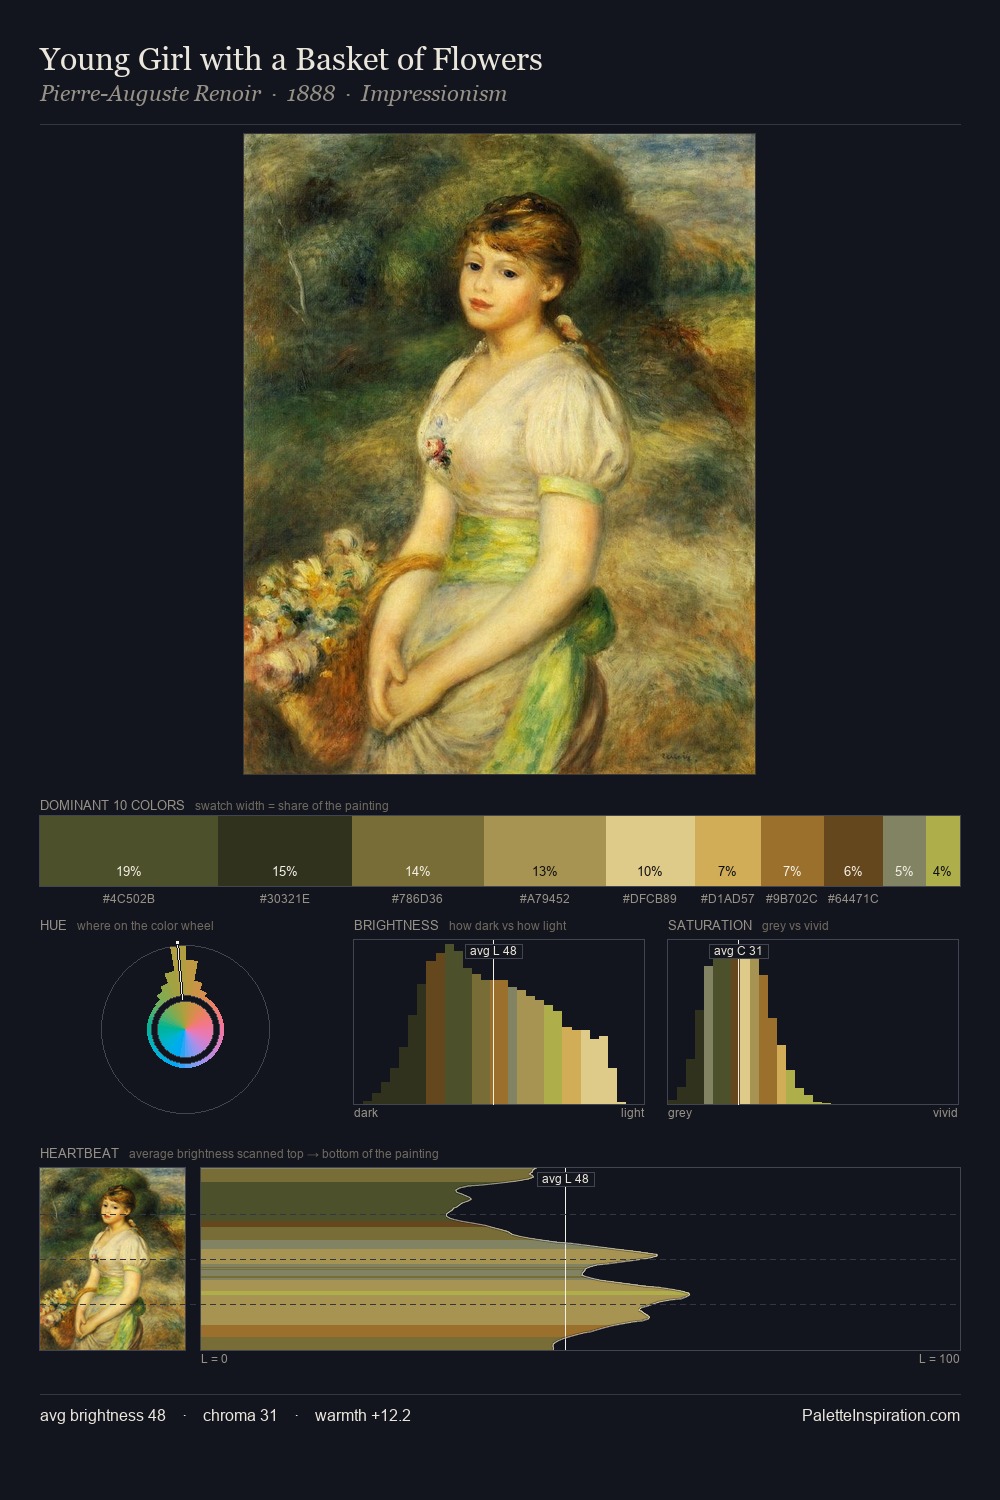Click the 'HUE' section heading
Image resolution: width=1000 pixels, height=1500 pixels.
click(53, 925)
